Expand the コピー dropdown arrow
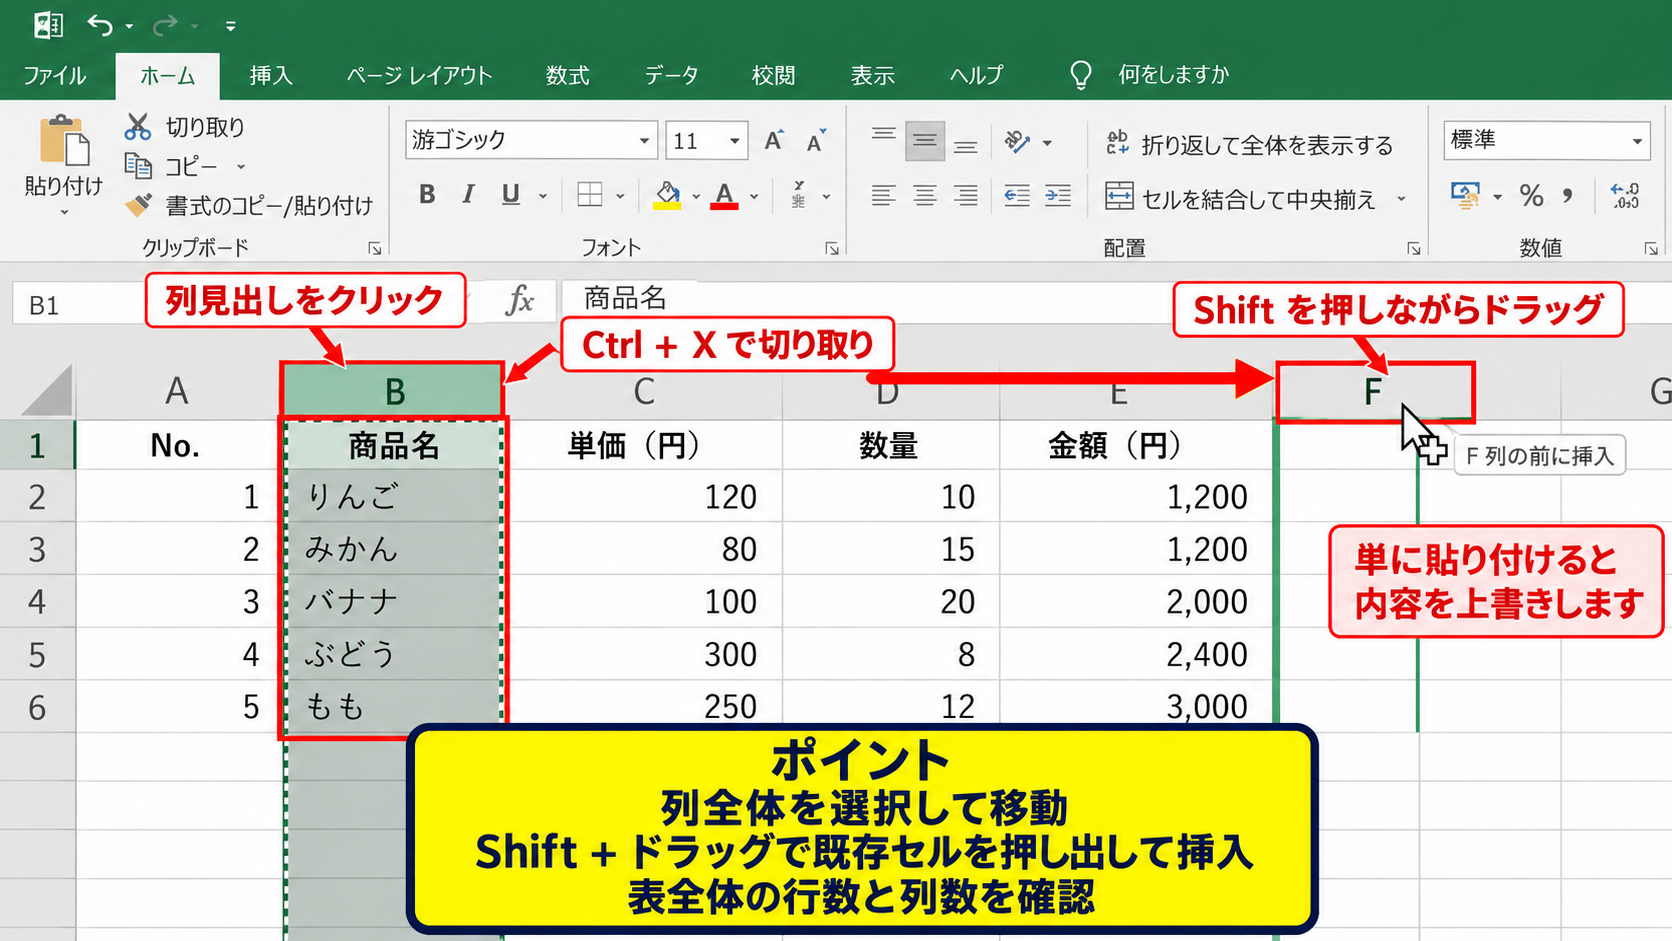The width and height of the screenshot is (1672, 941). 241,167
